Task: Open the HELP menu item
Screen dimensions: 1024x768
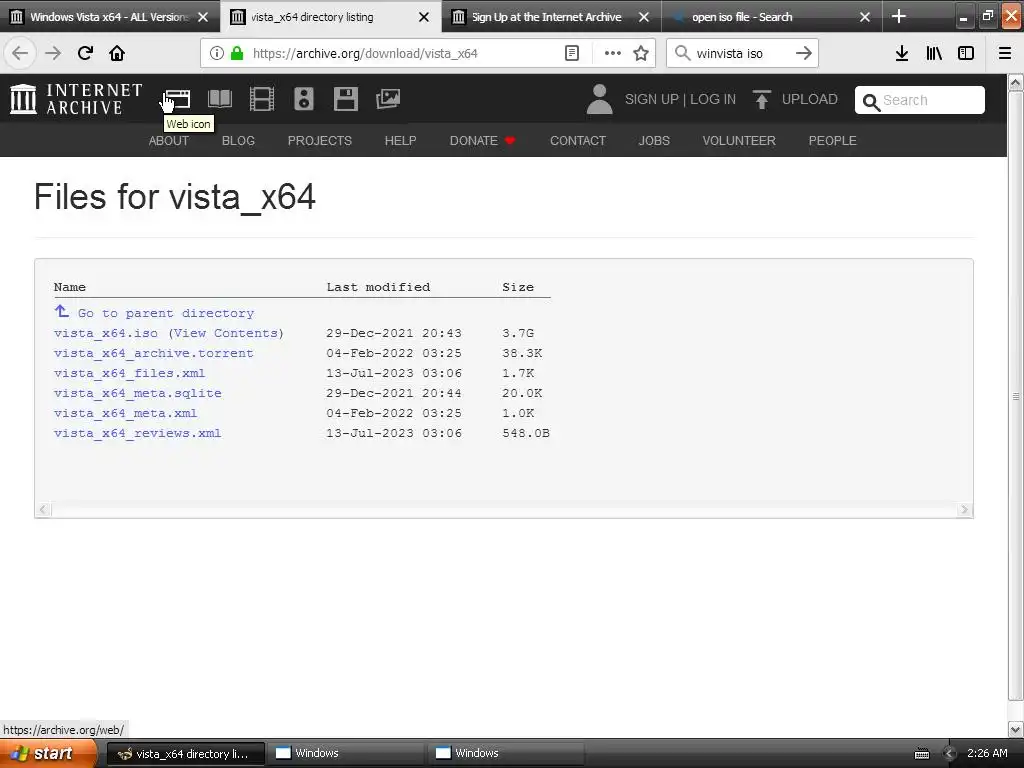Action: click(400, 140)
